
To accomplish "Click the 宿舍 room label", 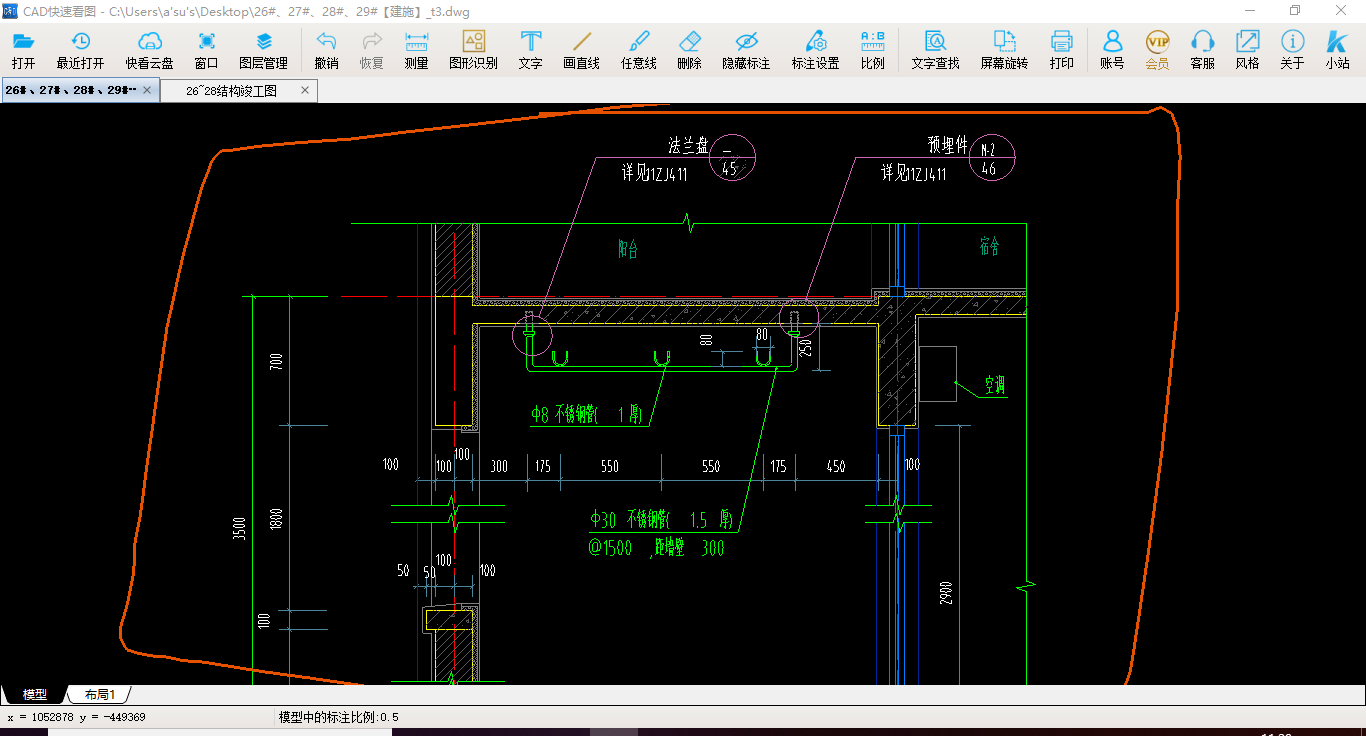I will click(x=990, y=246).
